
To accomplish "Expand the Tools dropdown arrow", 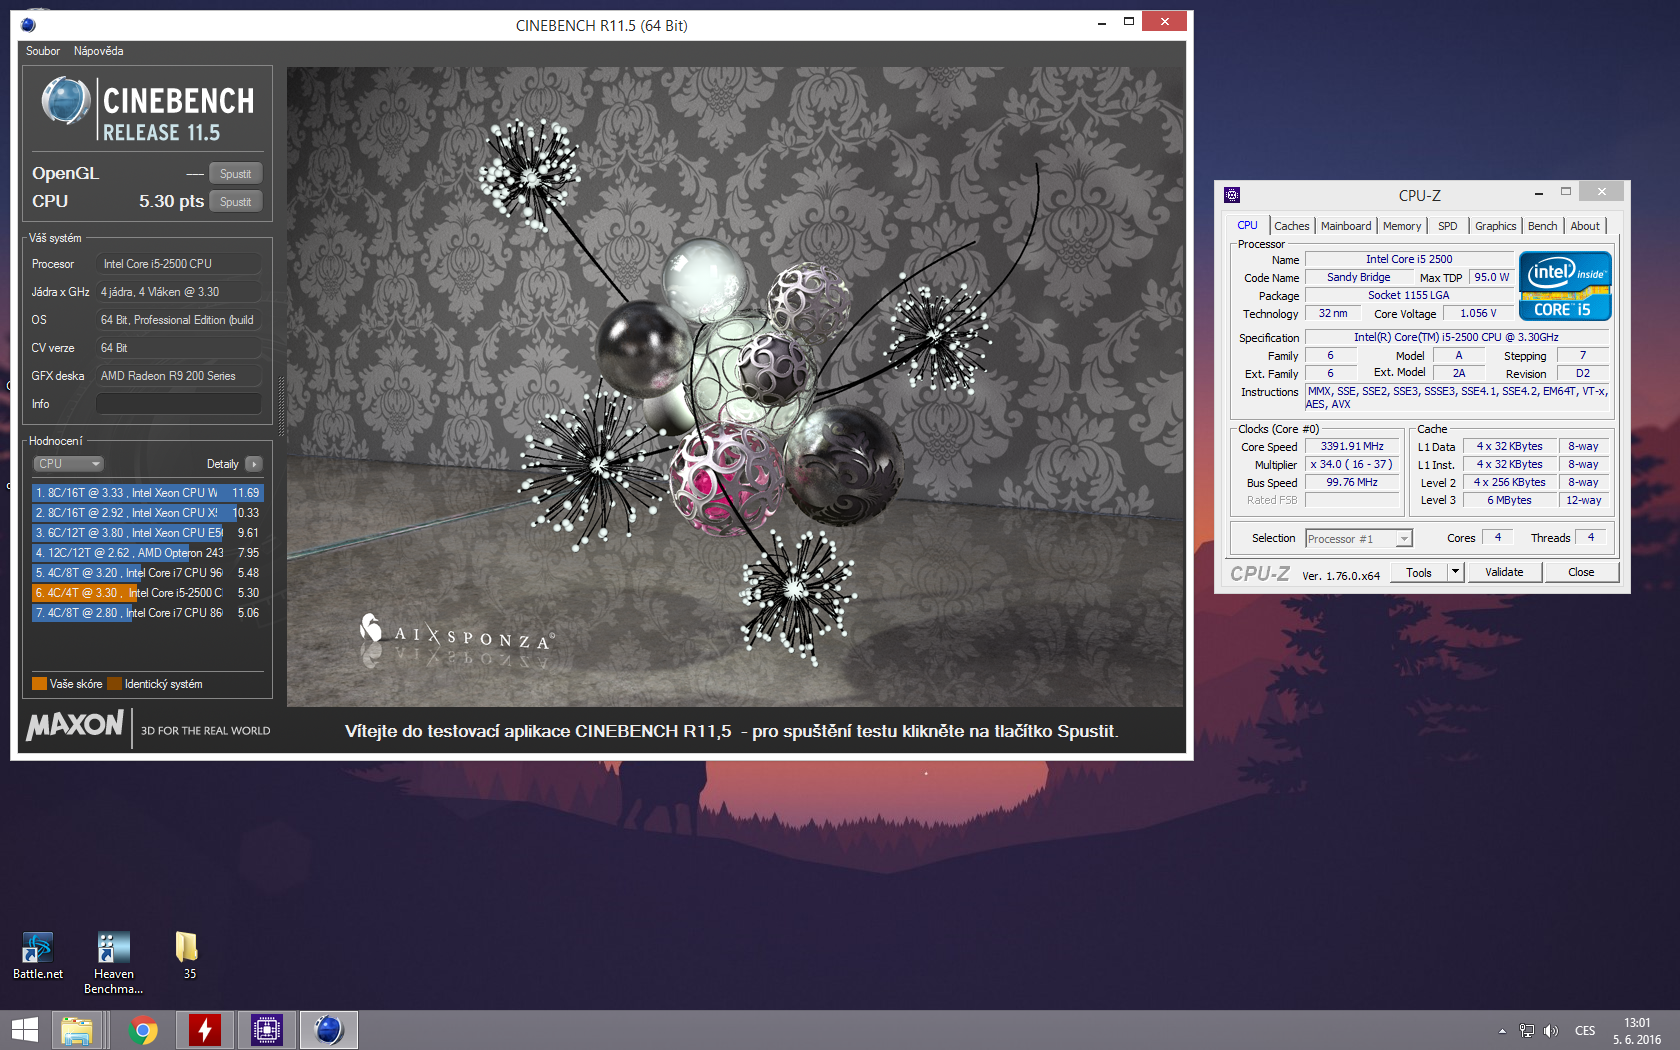I will 1456,573.
